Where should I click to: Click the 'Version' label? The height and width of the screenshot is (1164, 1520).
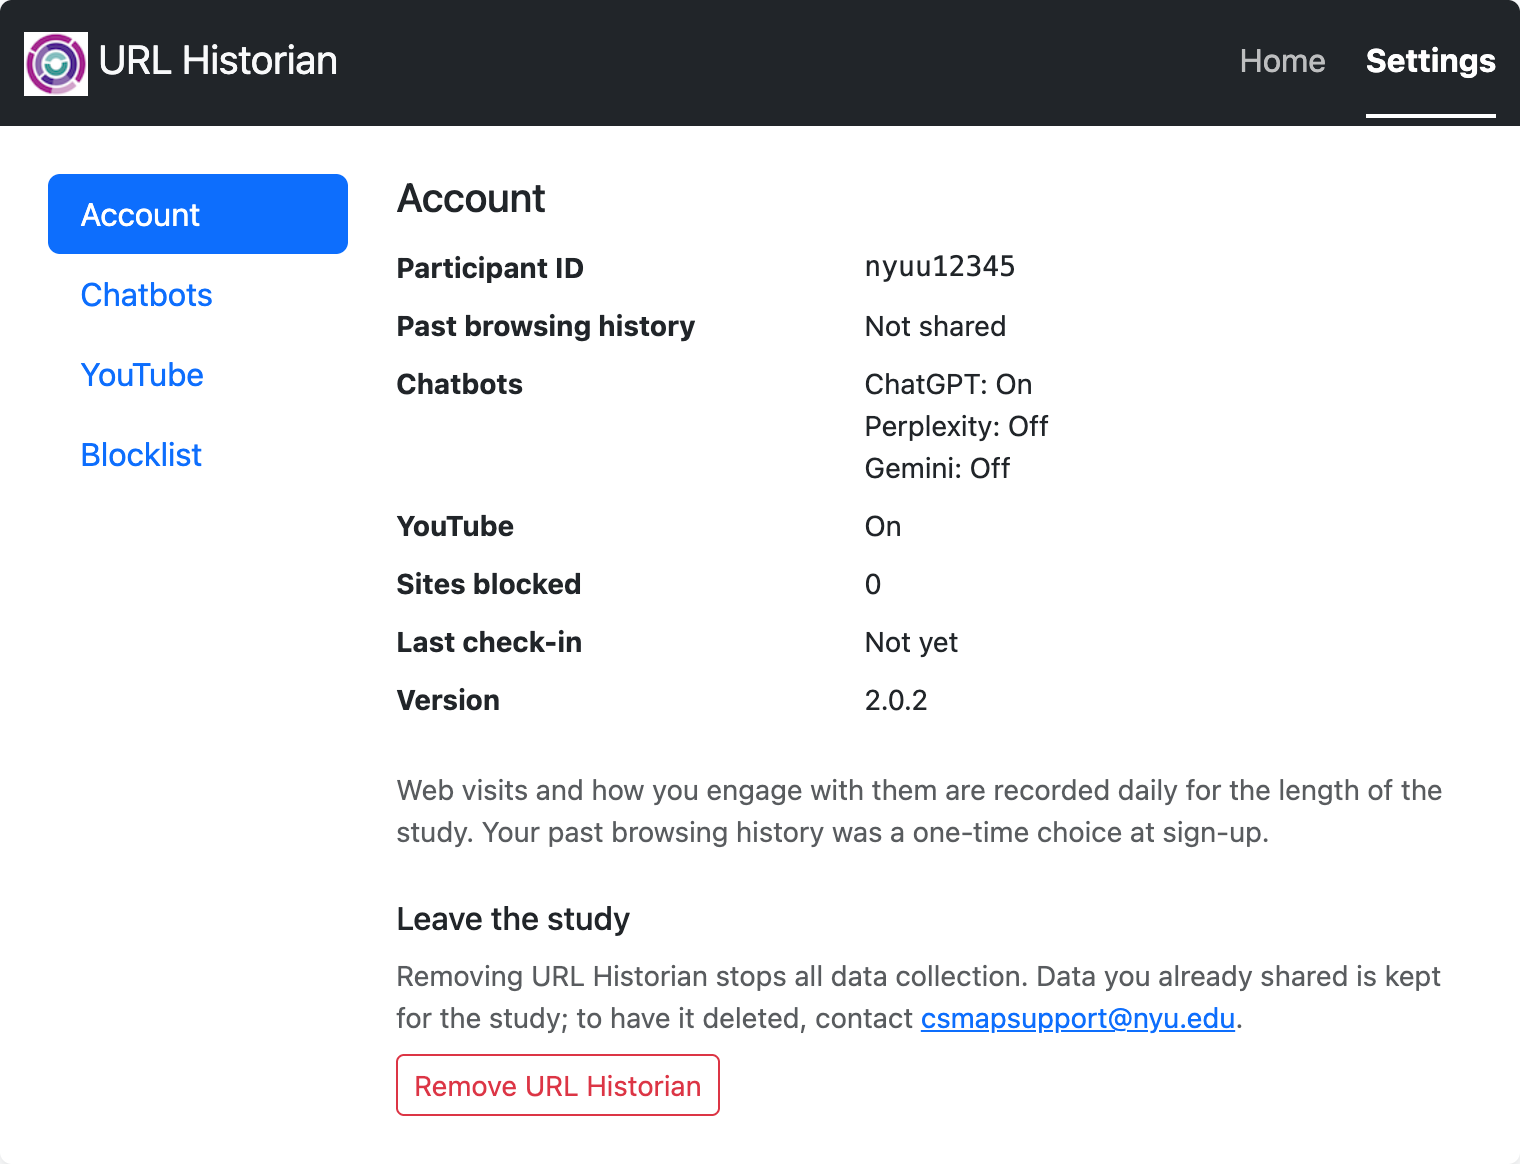(x=448, y=700)
